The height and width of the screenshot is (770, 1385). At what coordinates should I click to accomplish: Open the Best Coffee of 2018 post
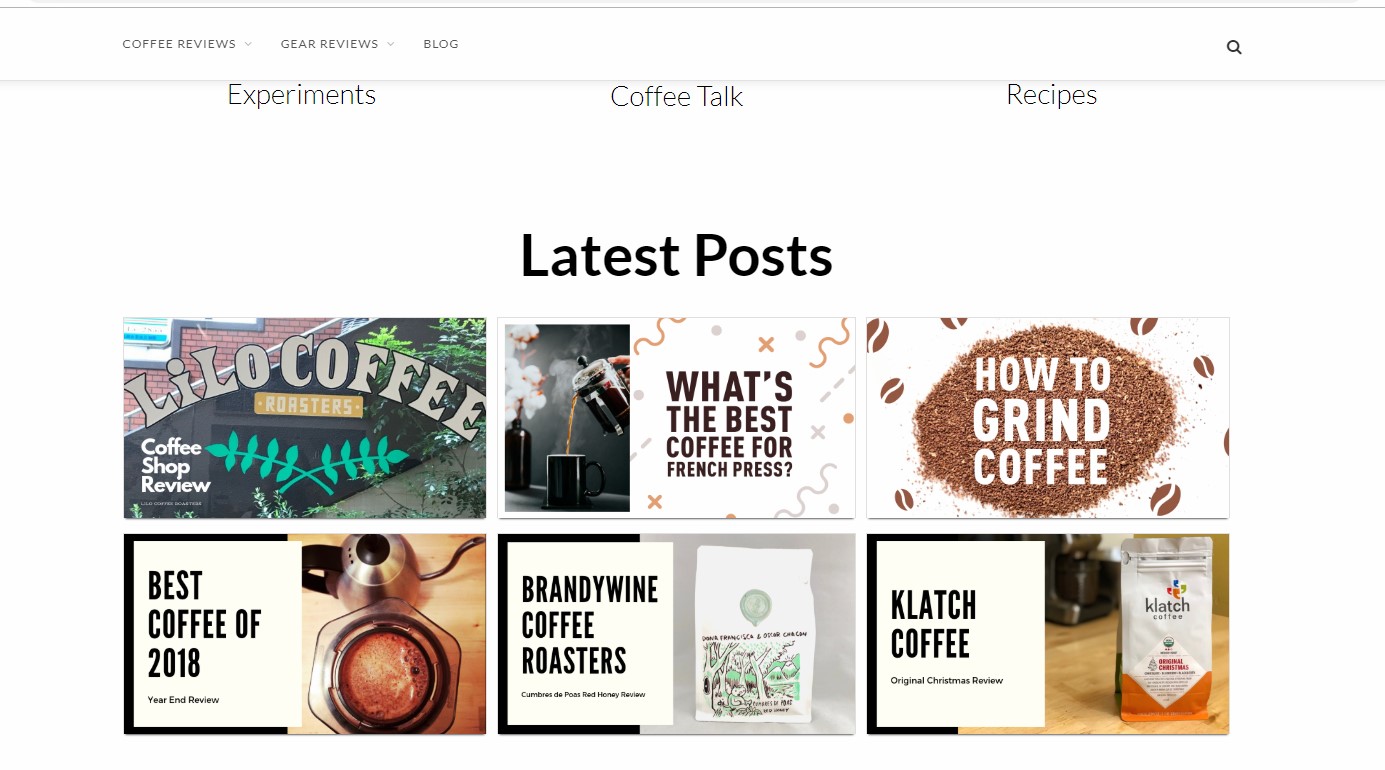pyautogui.click(x=305, y=634)
